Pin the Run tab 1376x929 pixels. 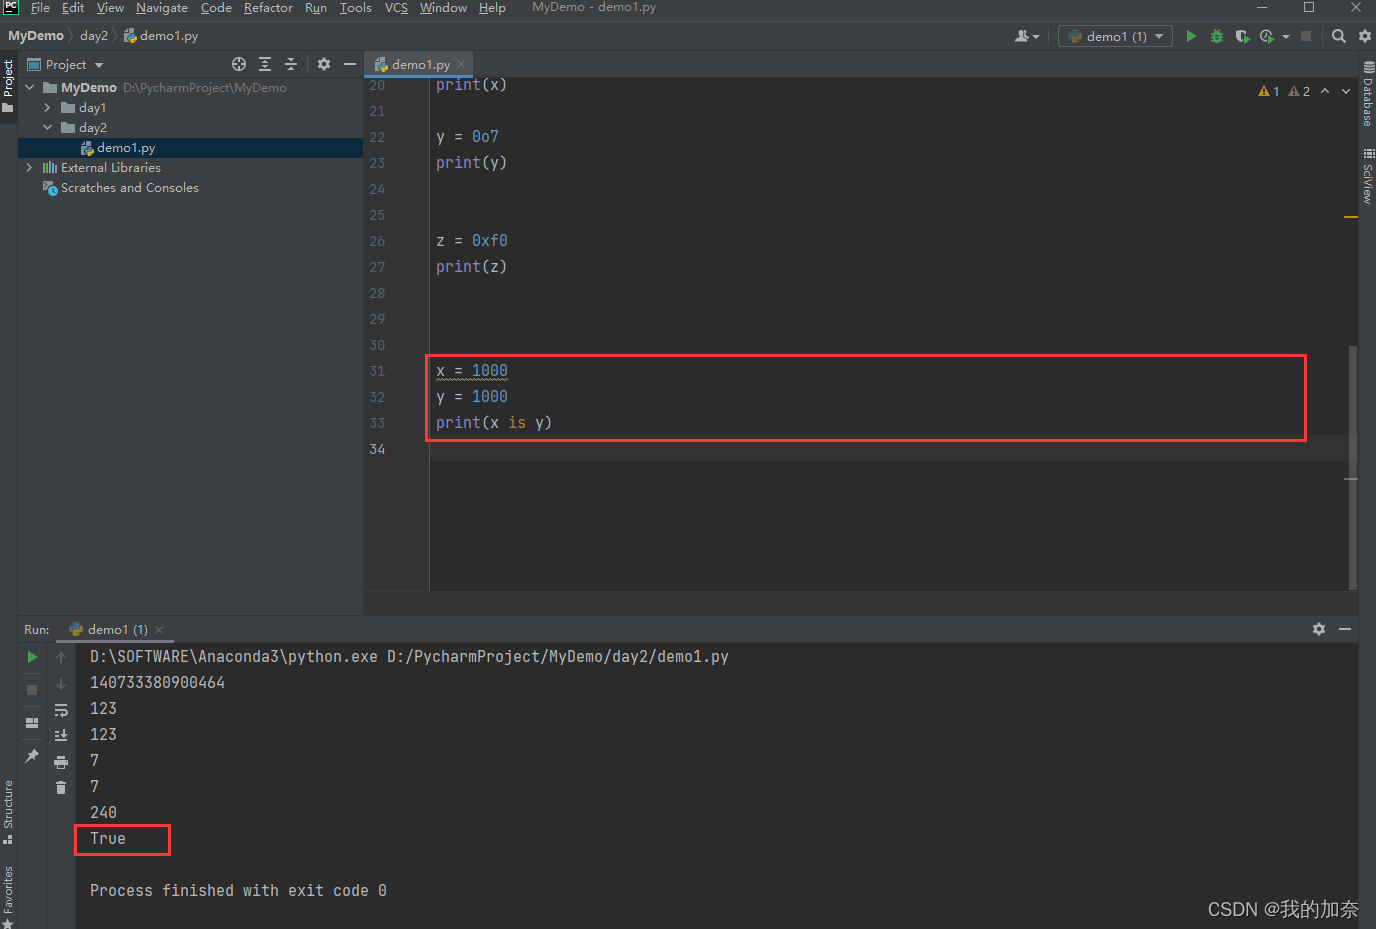point(32,756)
